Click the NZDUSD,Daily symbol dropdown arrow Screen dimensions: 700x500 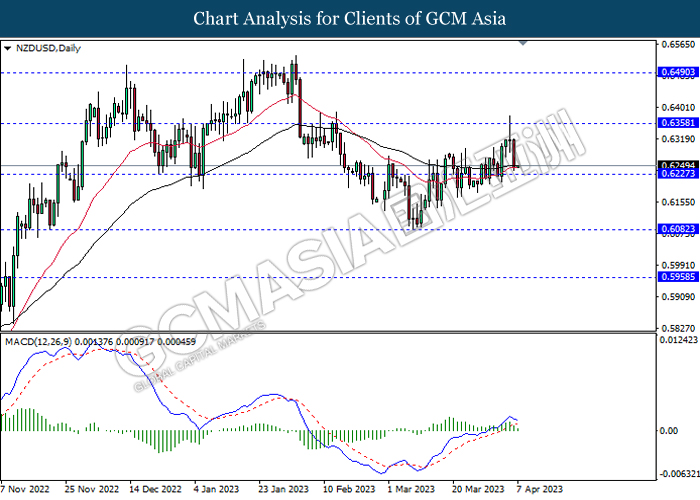pos(7,49)
